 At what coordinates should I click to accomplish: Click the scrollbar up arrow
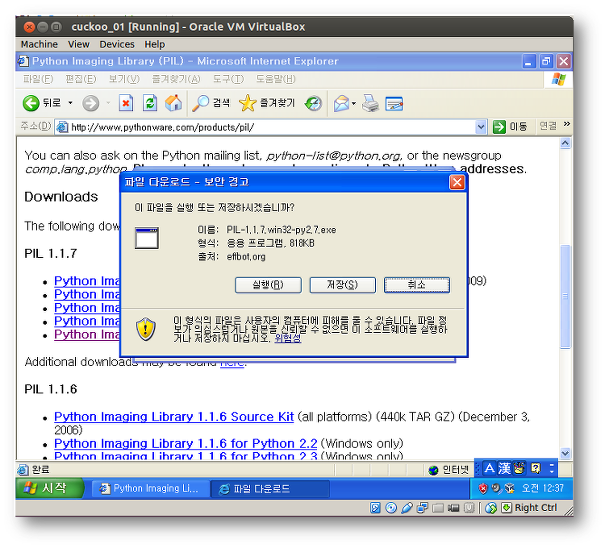click(565, 143)
